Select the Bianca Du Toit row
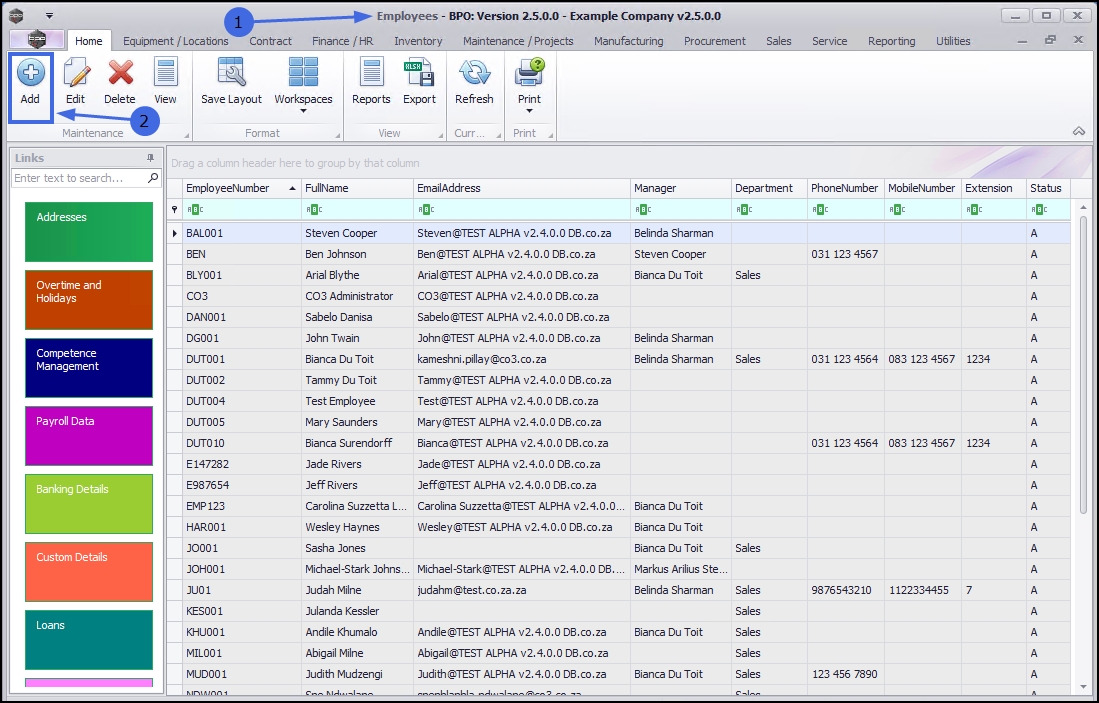The width and height of the screenshot is (1099, 703). [341, 359]
